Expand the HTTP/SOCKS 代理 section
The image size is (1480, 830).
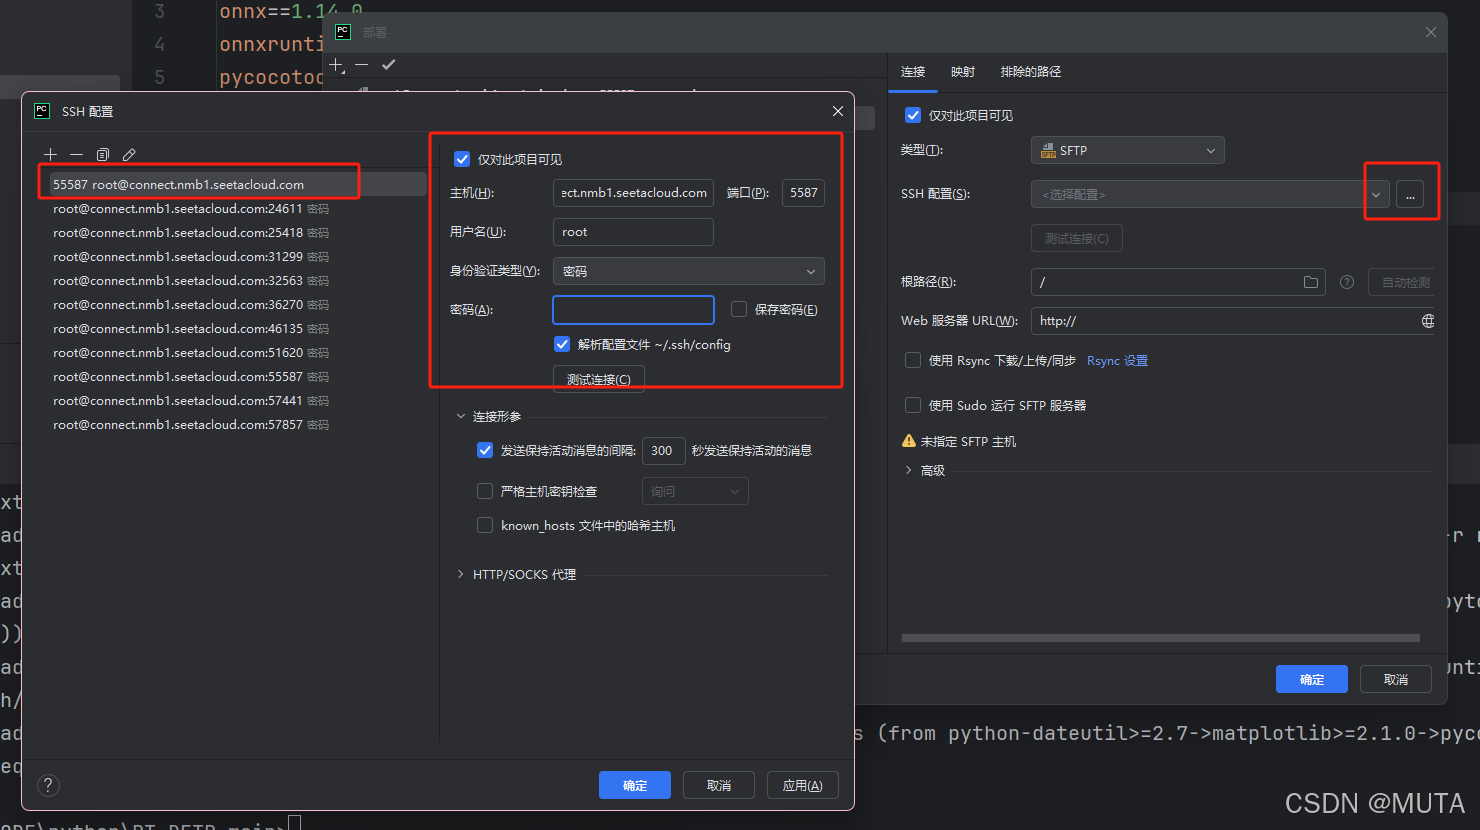tap(461, 574)
